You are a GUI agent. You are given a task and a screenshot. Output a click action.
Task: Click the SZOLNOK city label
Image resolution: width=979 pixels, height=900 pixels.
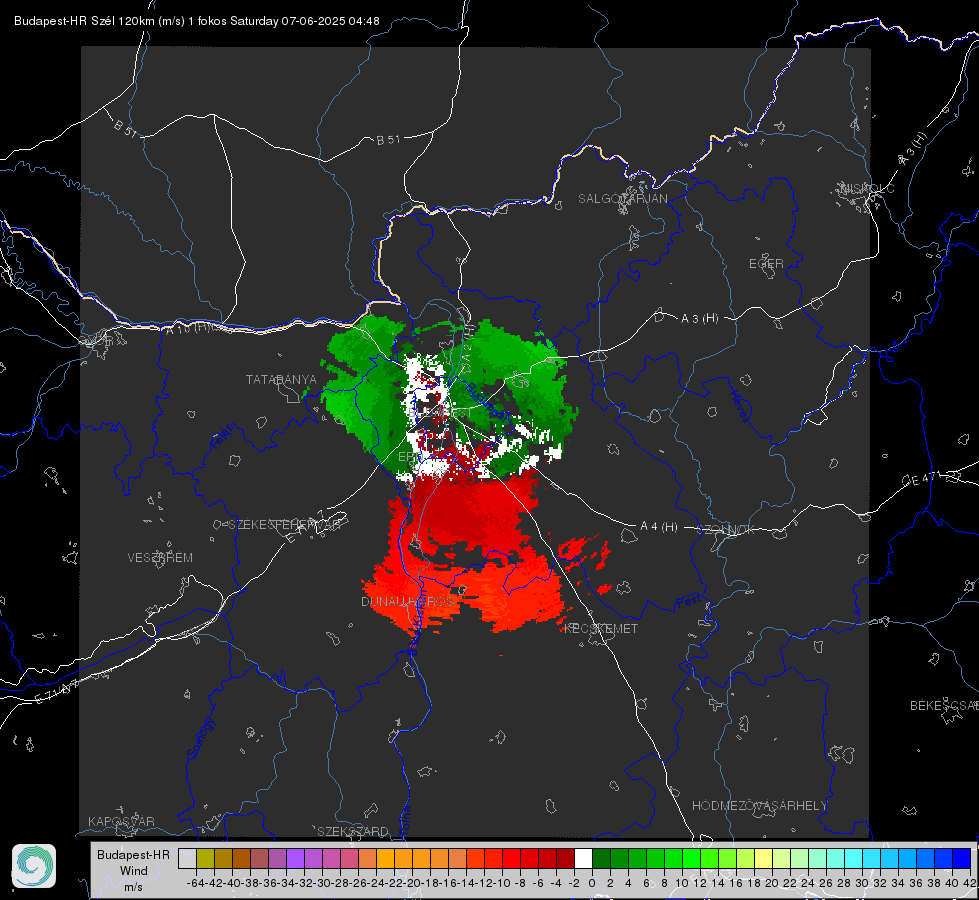[726, 530]
